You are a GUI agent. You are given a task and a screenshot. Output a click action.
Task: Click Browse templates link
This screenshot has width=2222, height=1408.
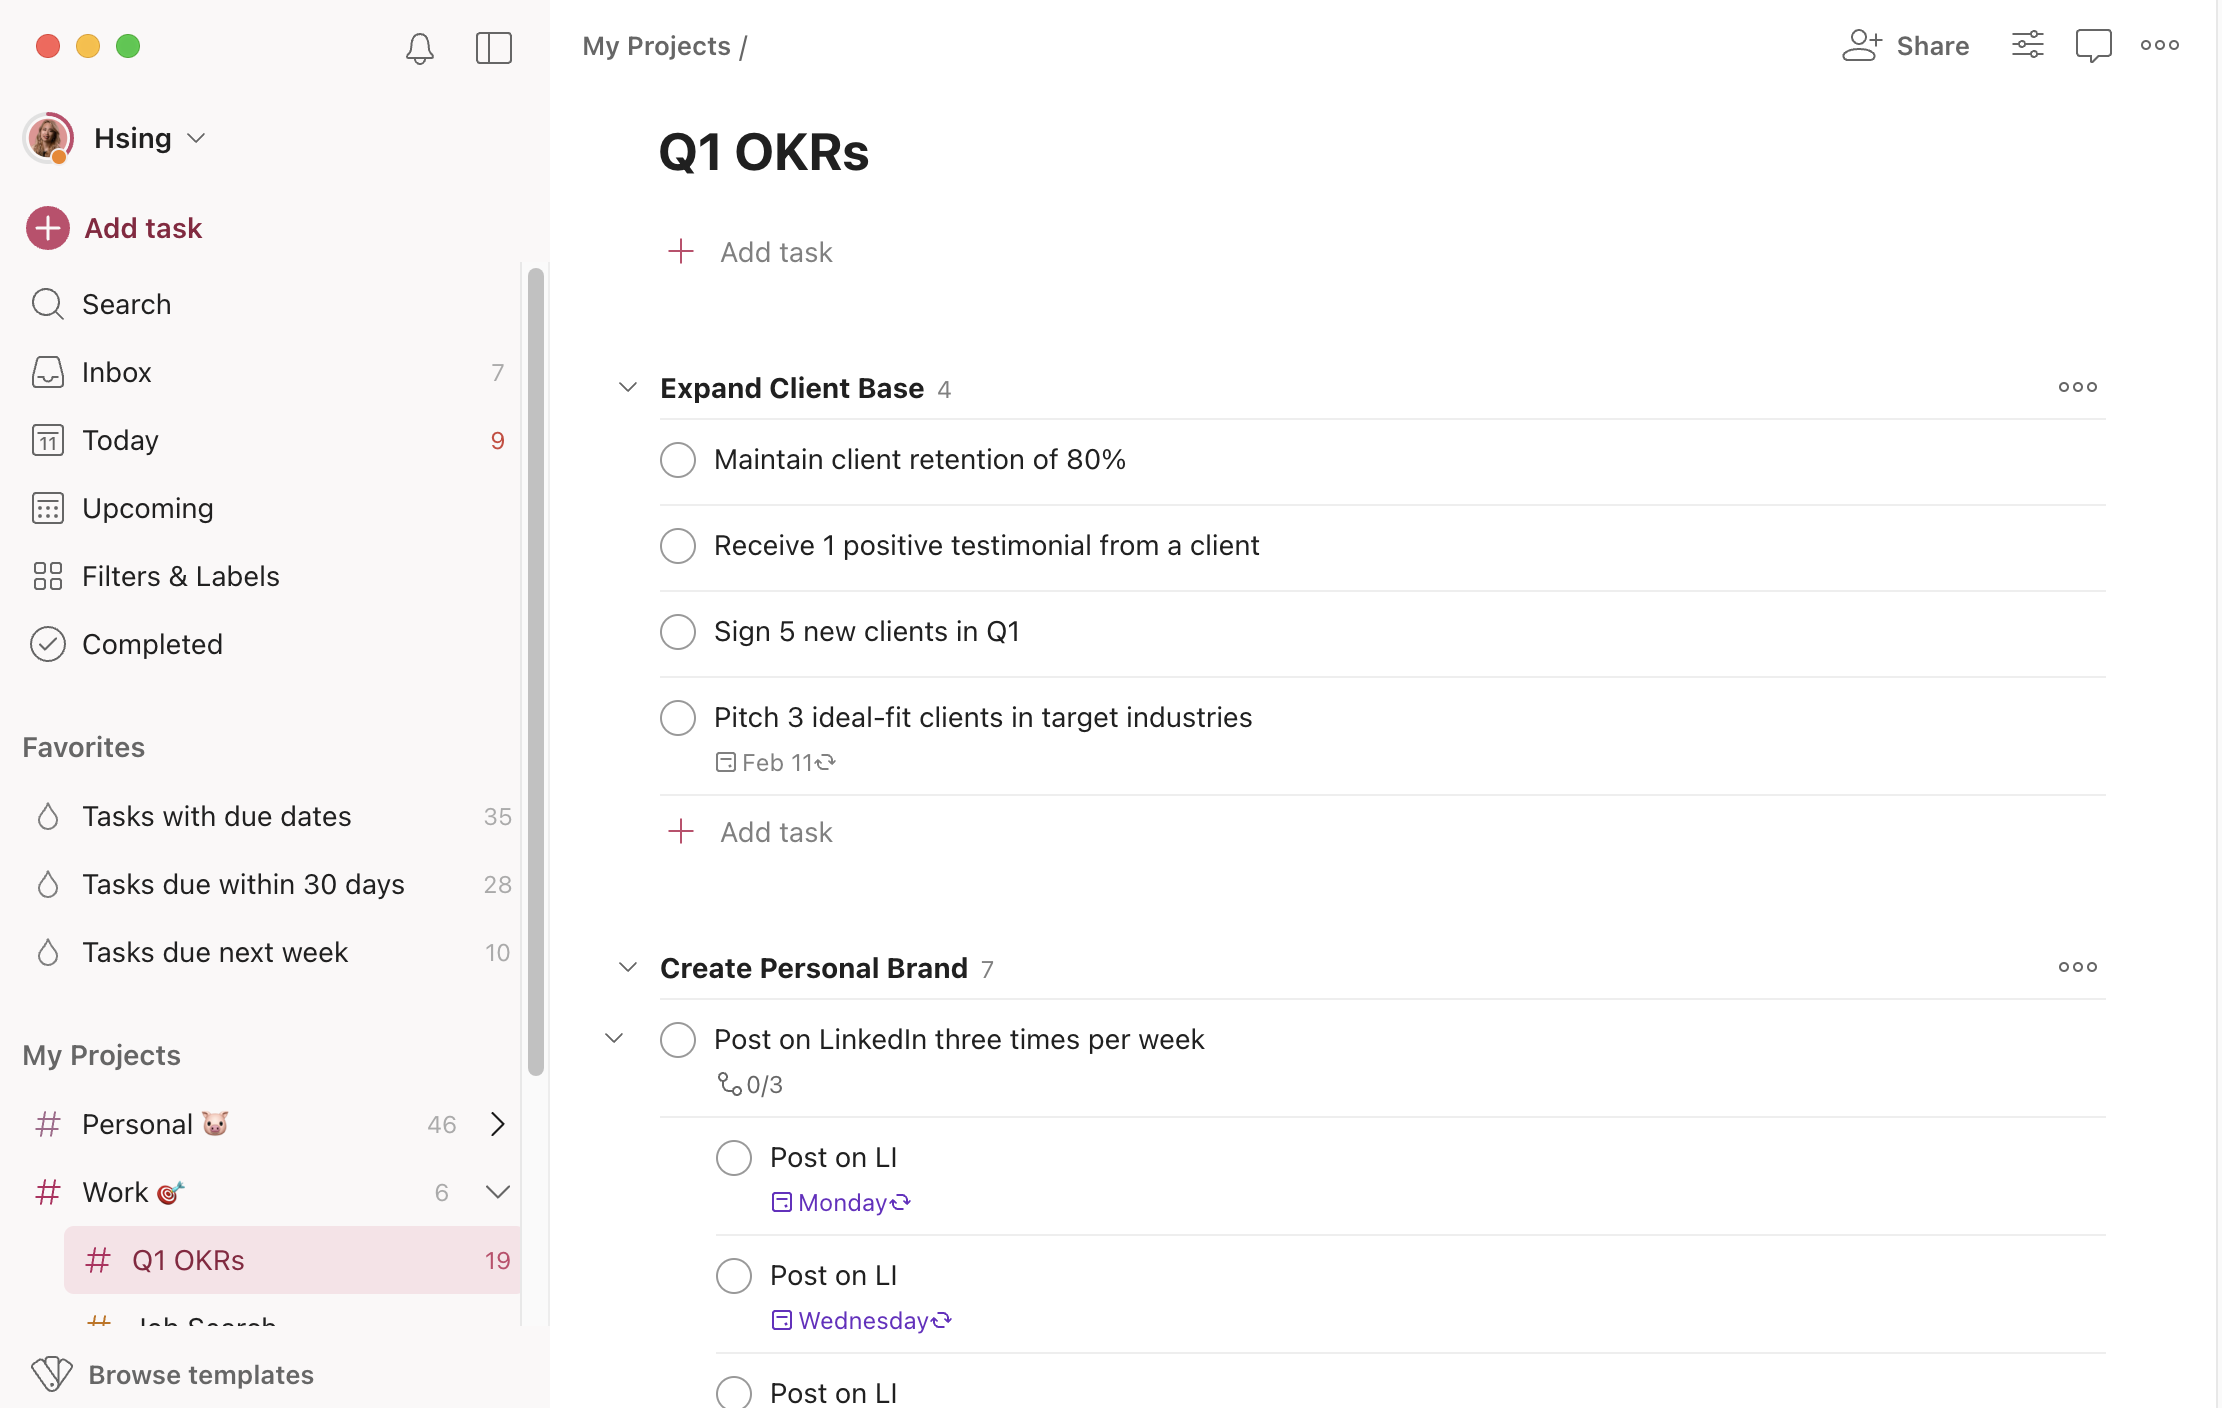tap(200, 1375)
